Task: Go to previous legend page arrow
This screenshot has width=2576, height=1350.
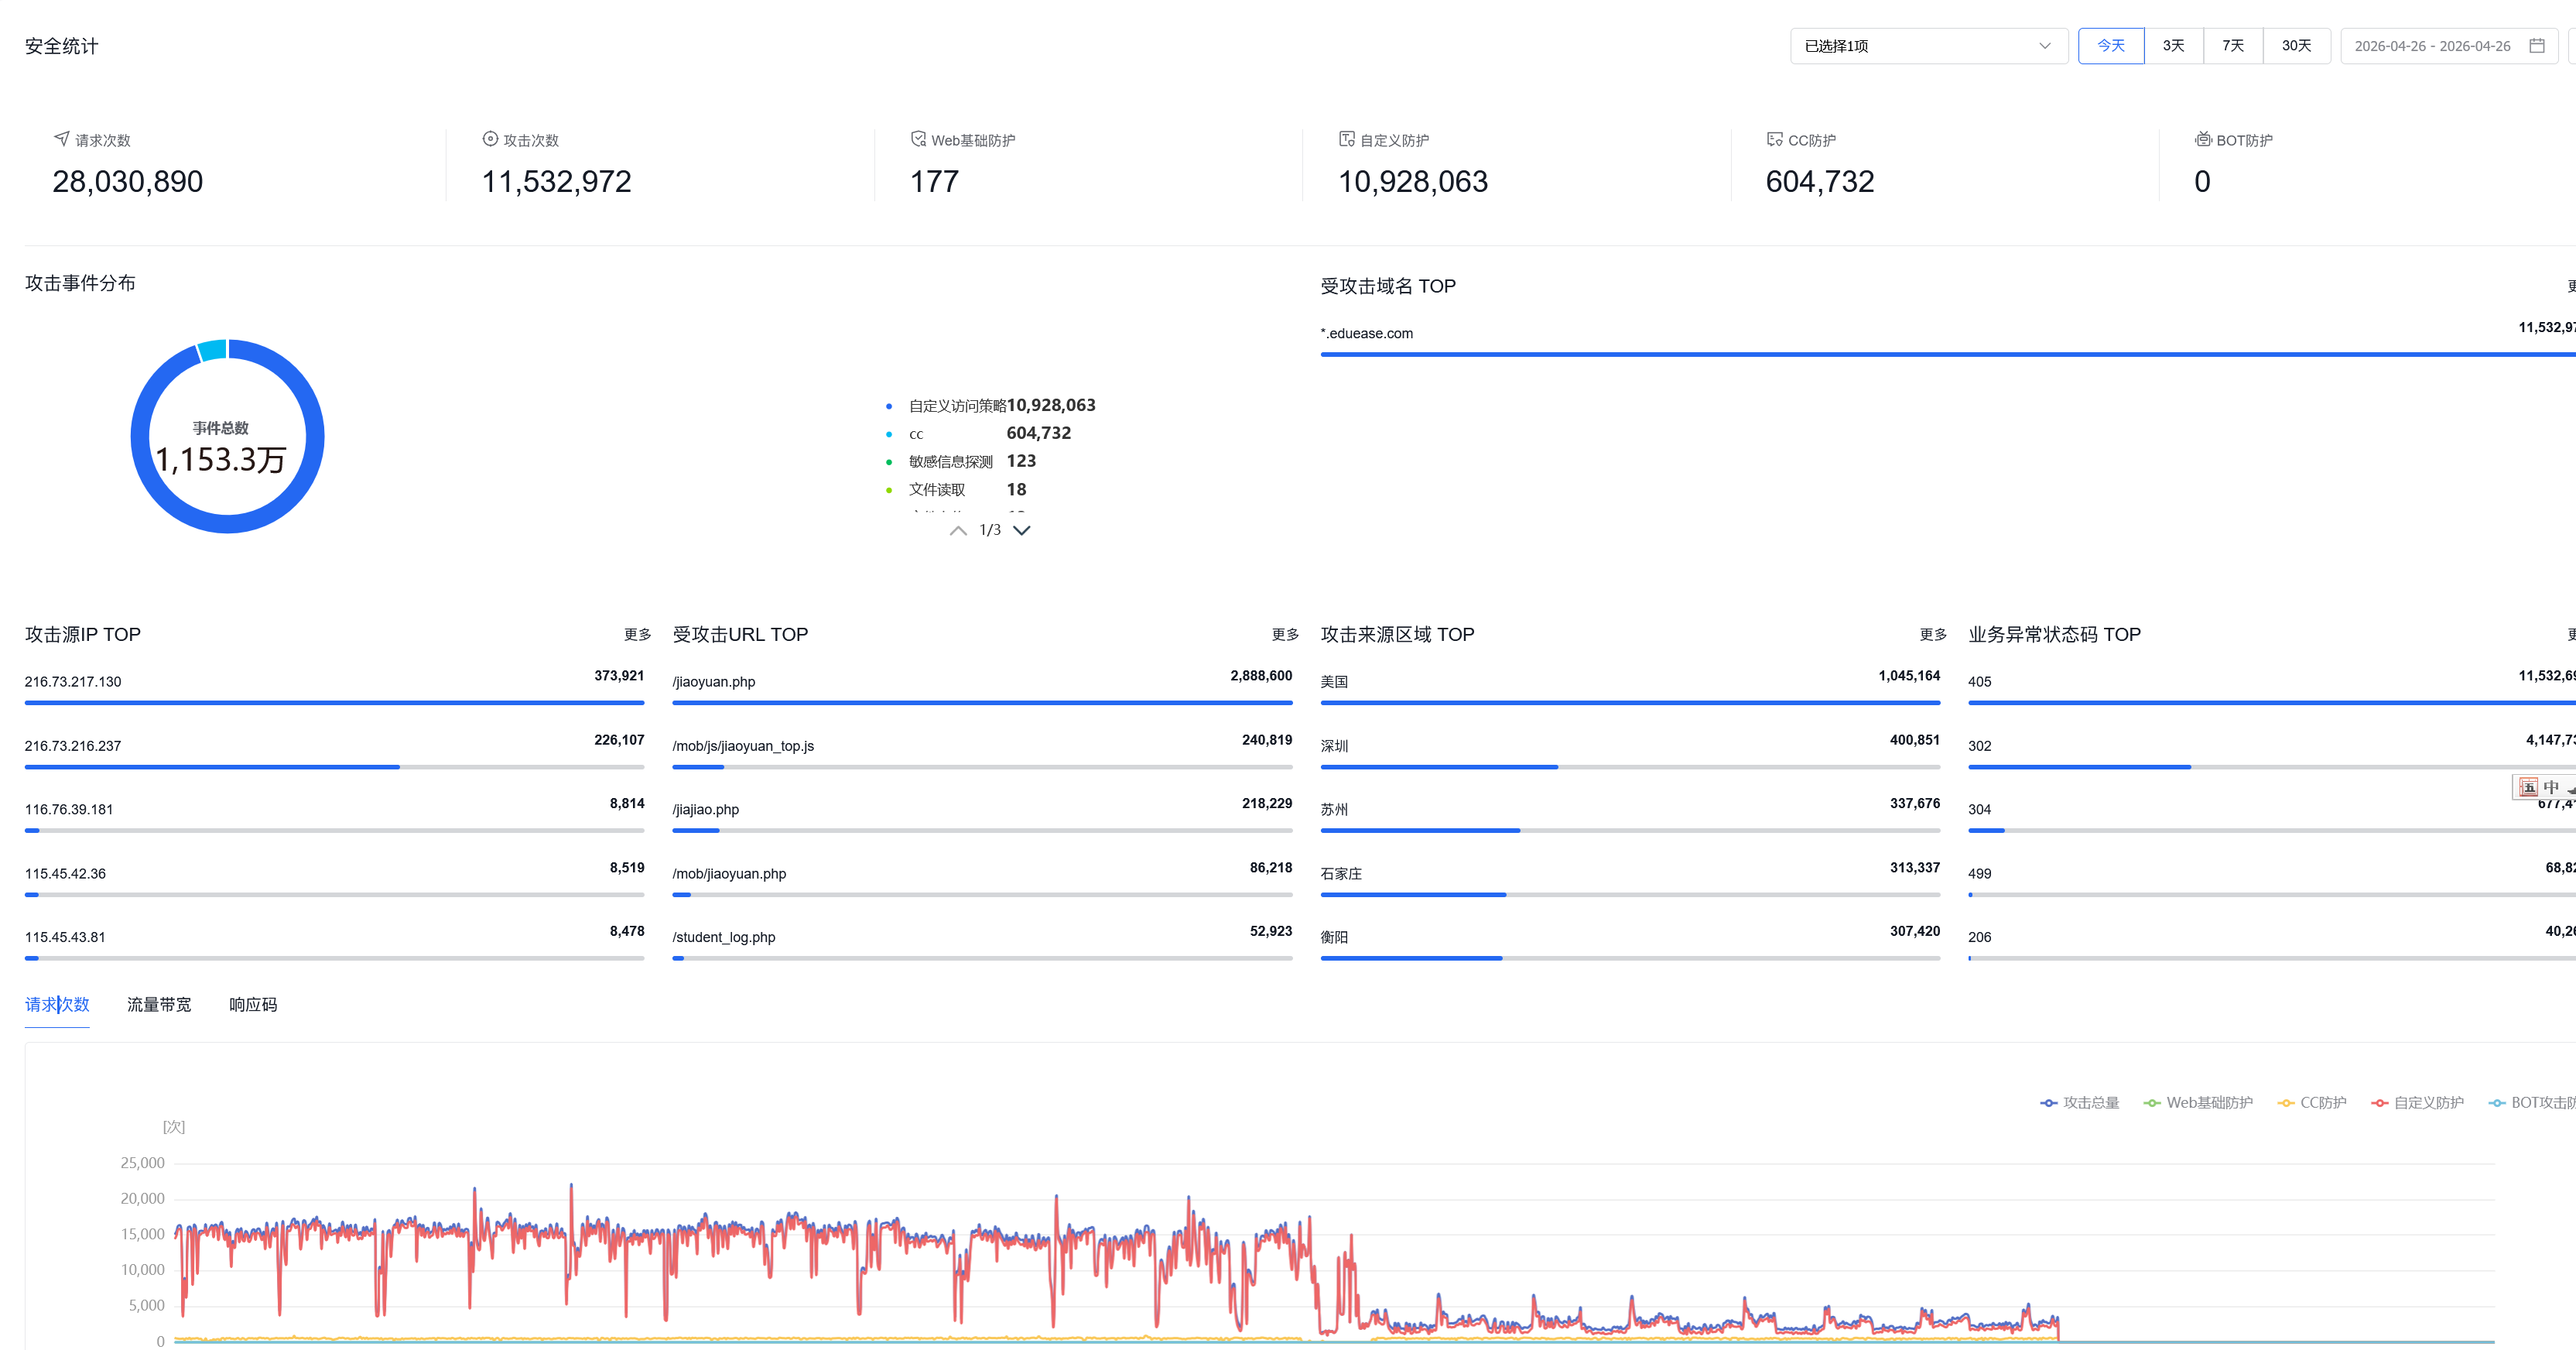Action: tap(958, 530)
